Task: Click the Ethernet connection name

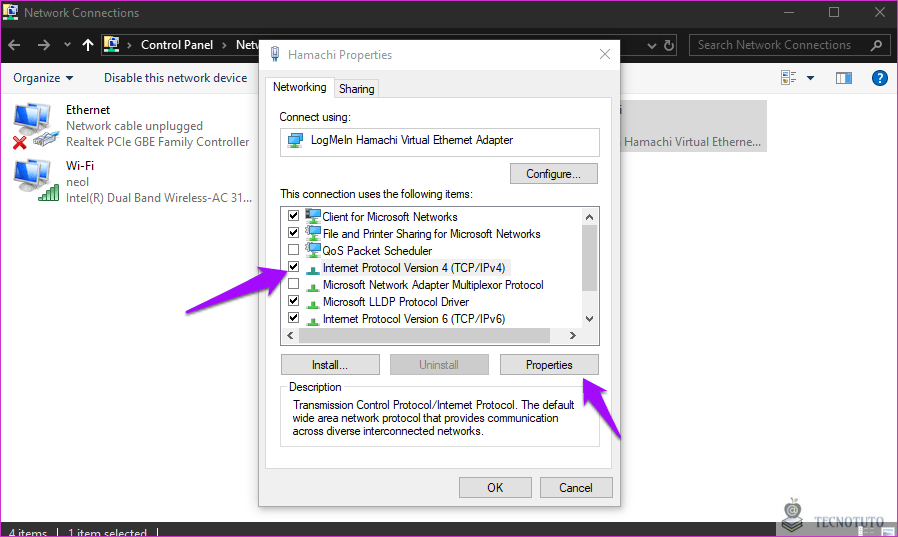Action: coord(88,110)
